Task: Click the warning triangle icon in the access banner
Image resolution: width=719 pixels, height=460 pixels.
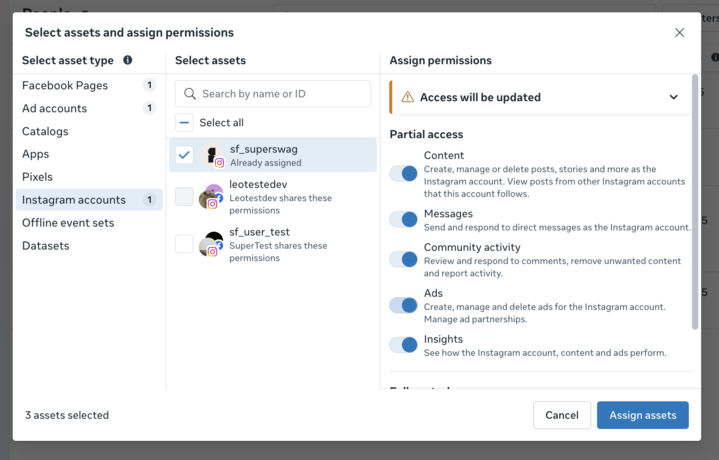Action: (407, 97)
